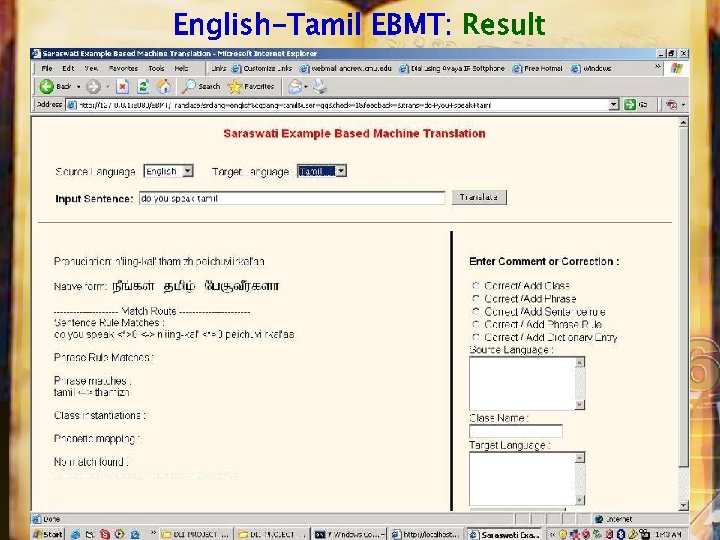The height and width of the screenshot is (540, 720).
Task: Open the Help menu
Action: 181,68
